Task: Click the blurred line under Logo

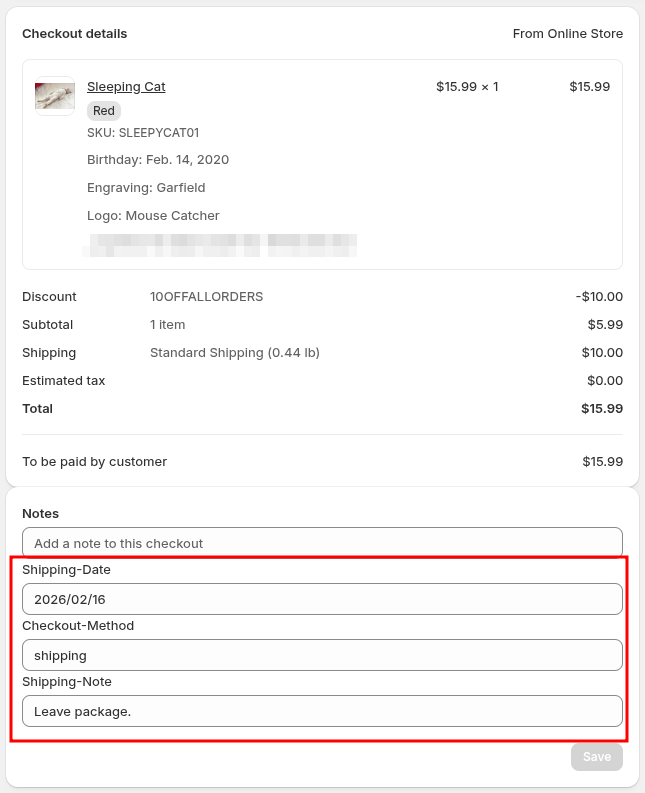Action: 222,241
